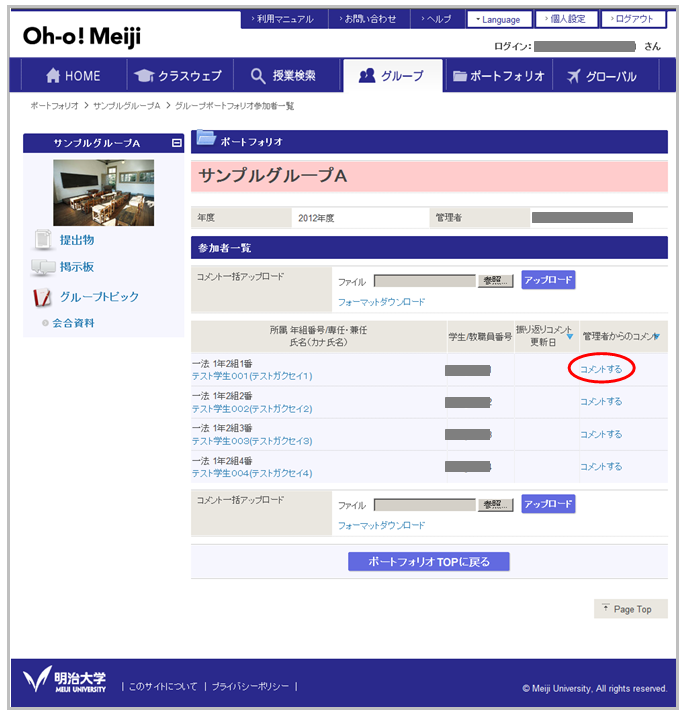Sort by 振り返りコメント更新日 arrow
Screen dimensions: 688x716
570,337
